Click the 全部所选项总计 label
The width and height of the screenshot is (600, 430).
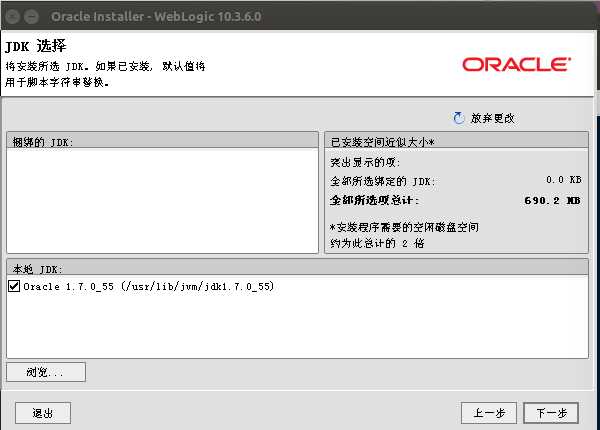[x=375, y=200]
